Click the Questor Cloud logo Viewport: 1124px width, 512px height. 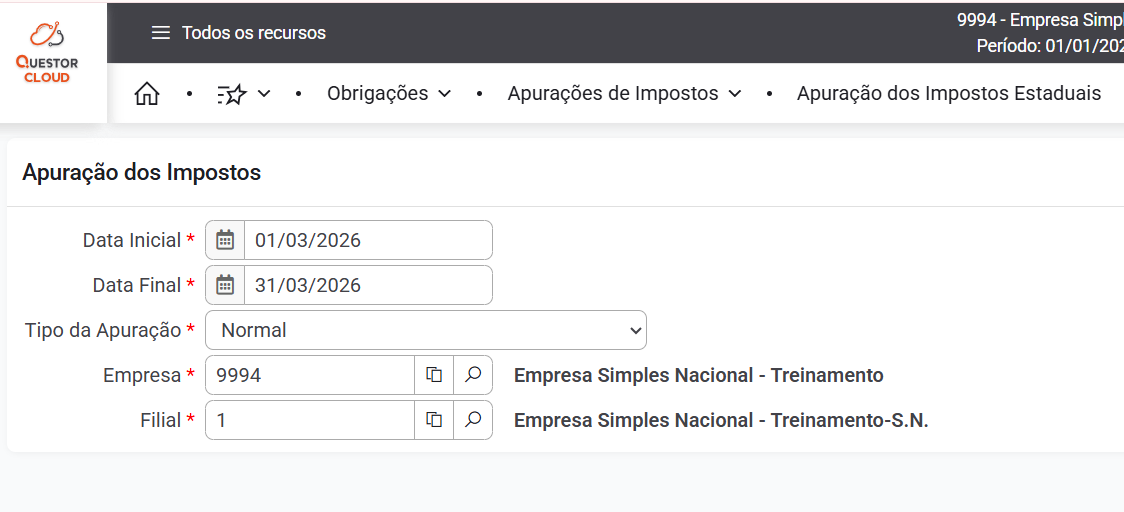[47, 52]
